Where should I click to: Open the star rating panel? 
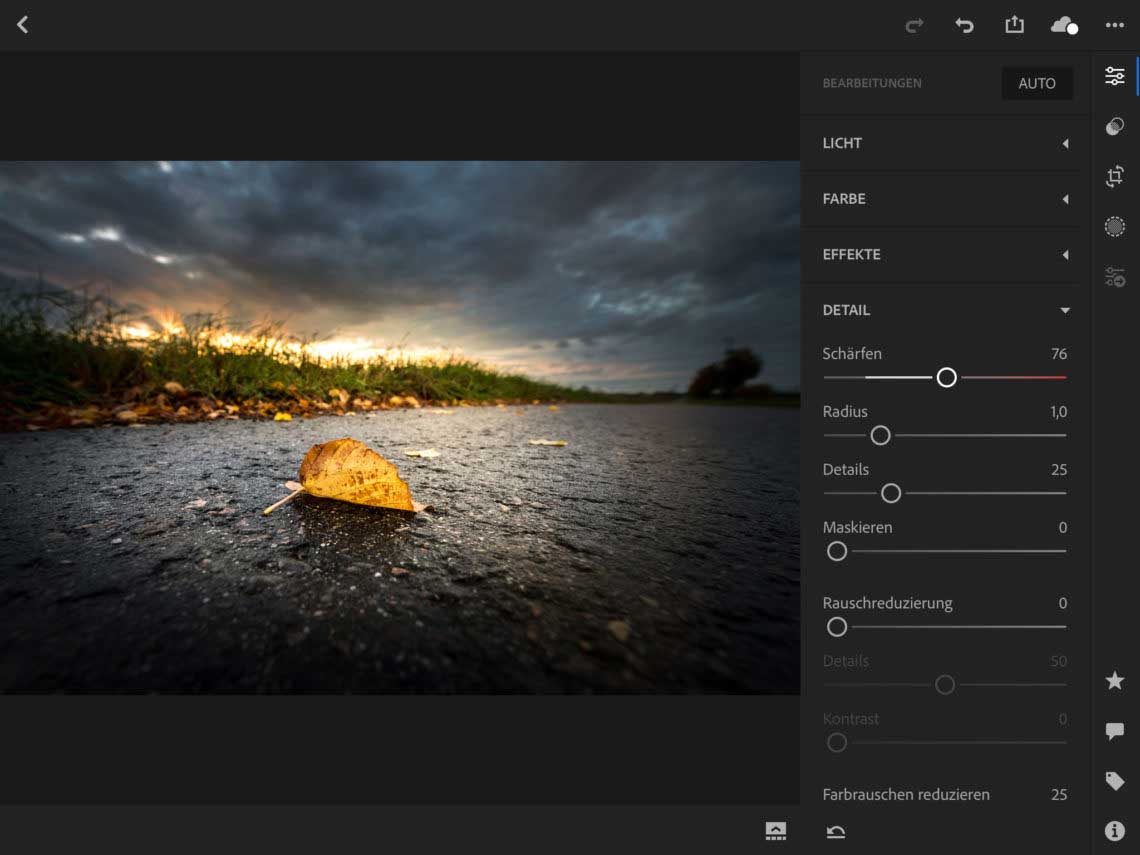pos(1115,681)
